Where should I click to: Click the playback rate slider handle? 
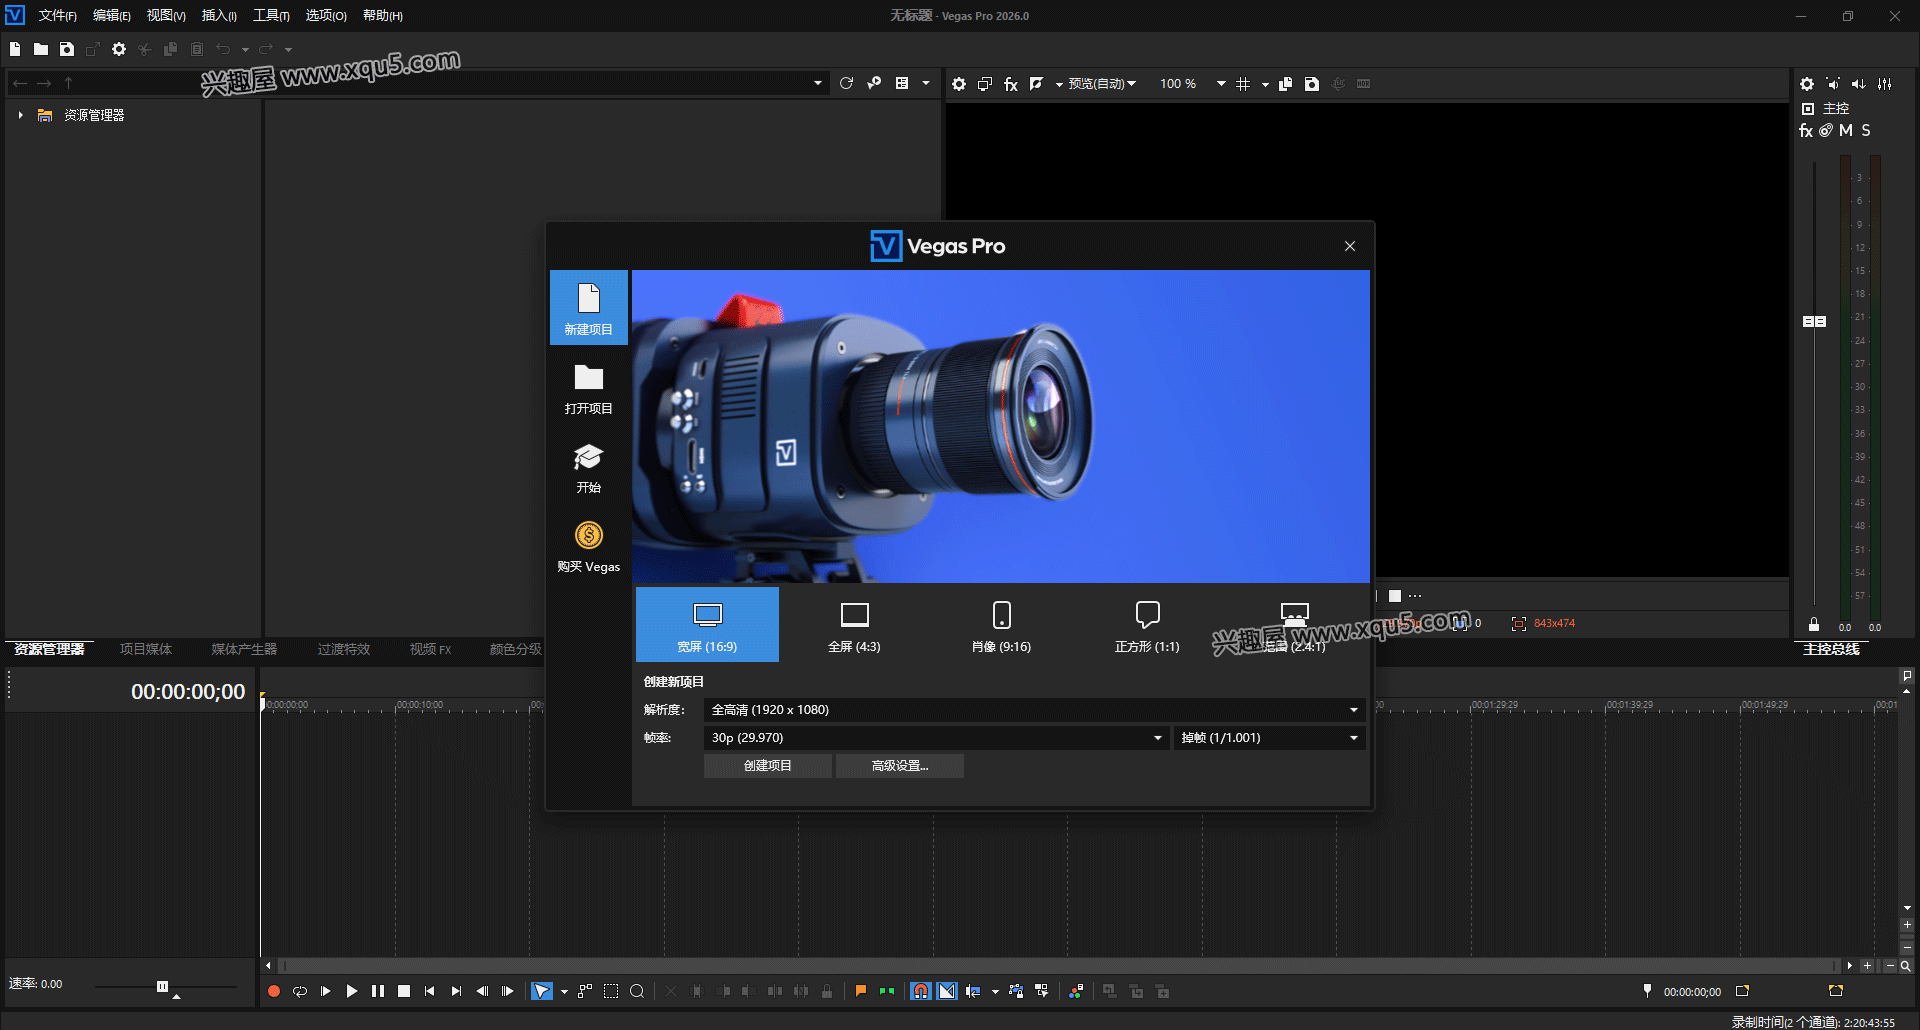coord(162,986)
